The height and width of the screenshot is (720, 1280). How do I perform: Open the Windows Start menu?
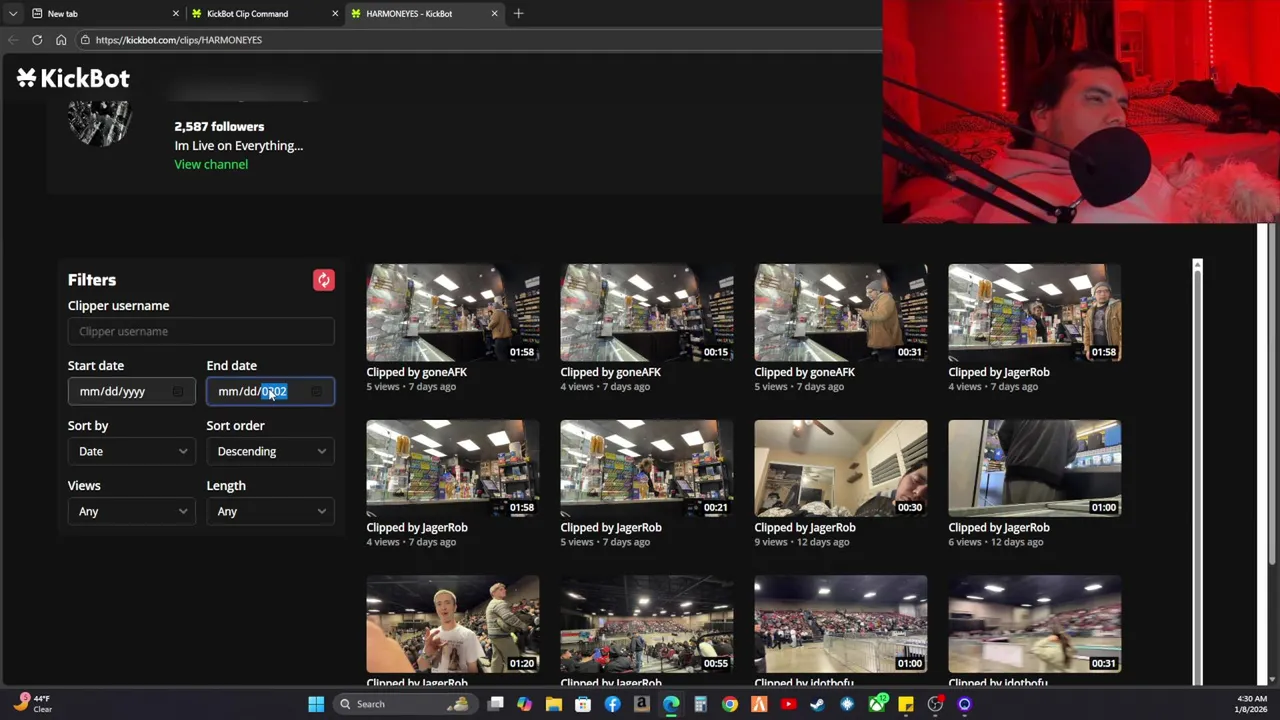316,704
